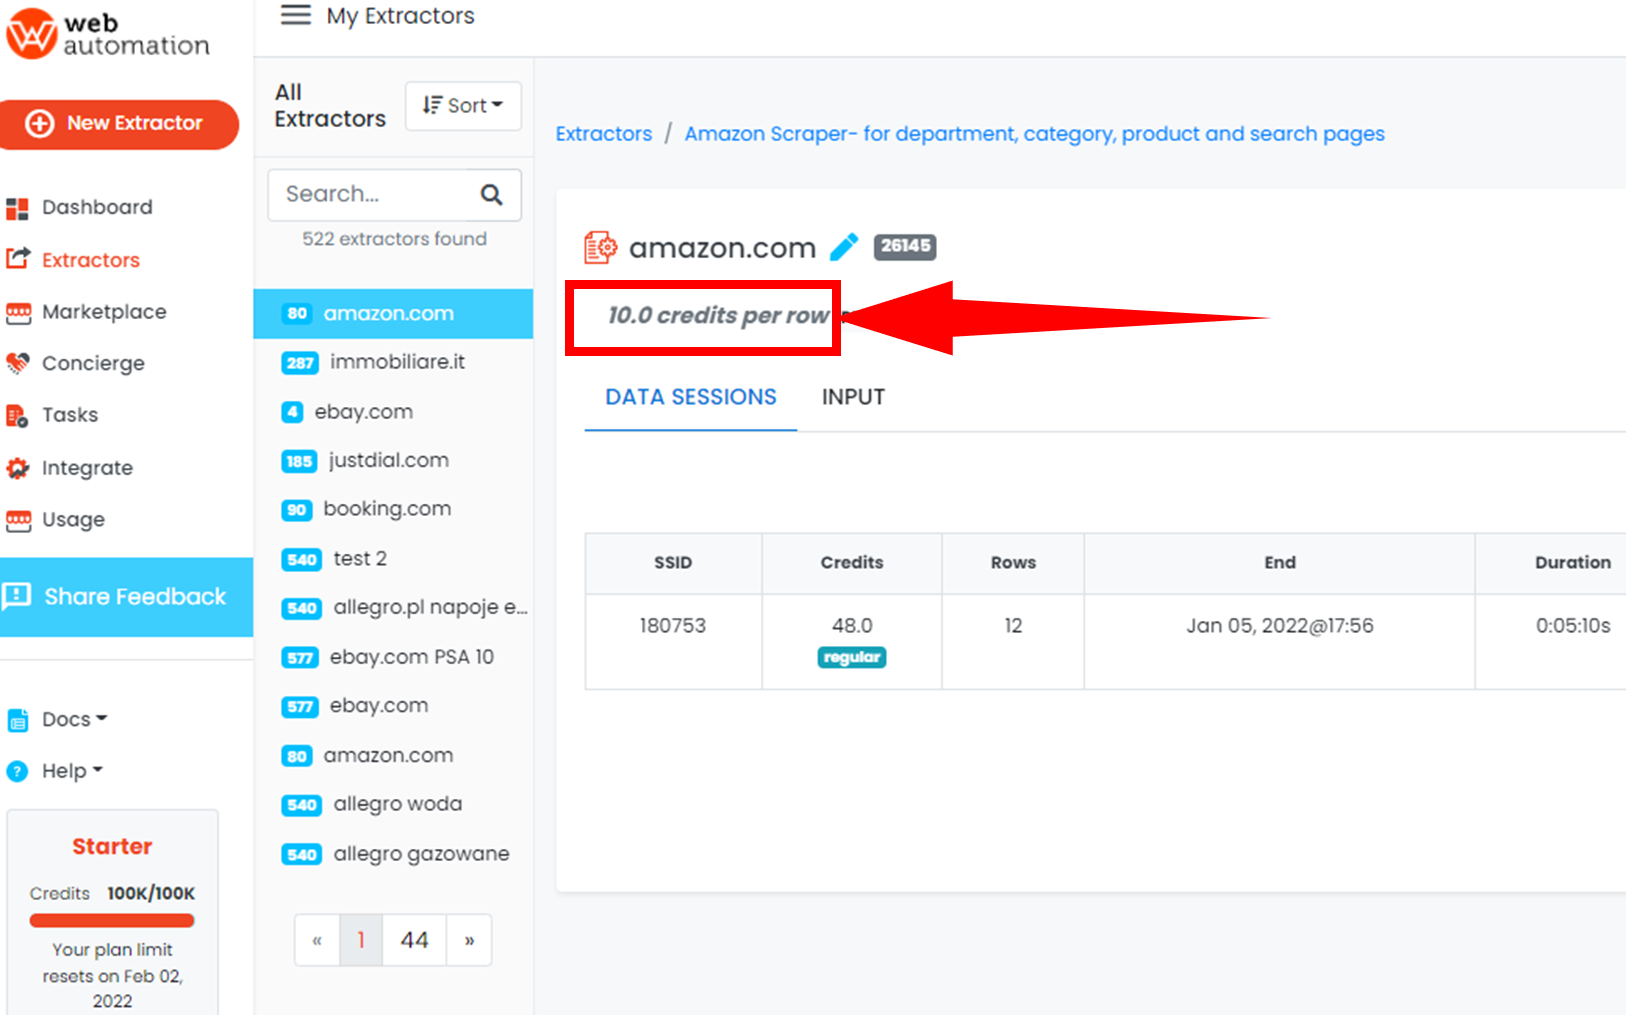Click the Duration column header
The image size is (1626, 1015).
1573,563
